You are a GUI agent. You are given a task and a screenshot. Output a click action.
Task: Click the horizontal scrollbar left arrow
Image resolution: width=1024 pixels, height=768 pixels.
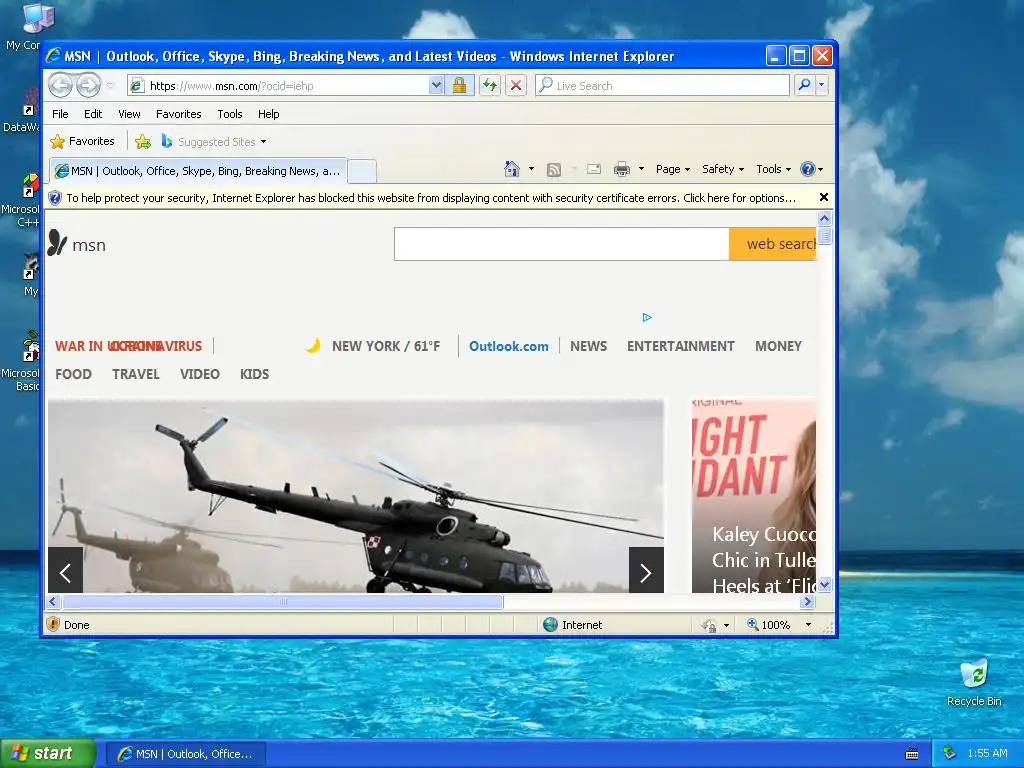tap(54, 601)
